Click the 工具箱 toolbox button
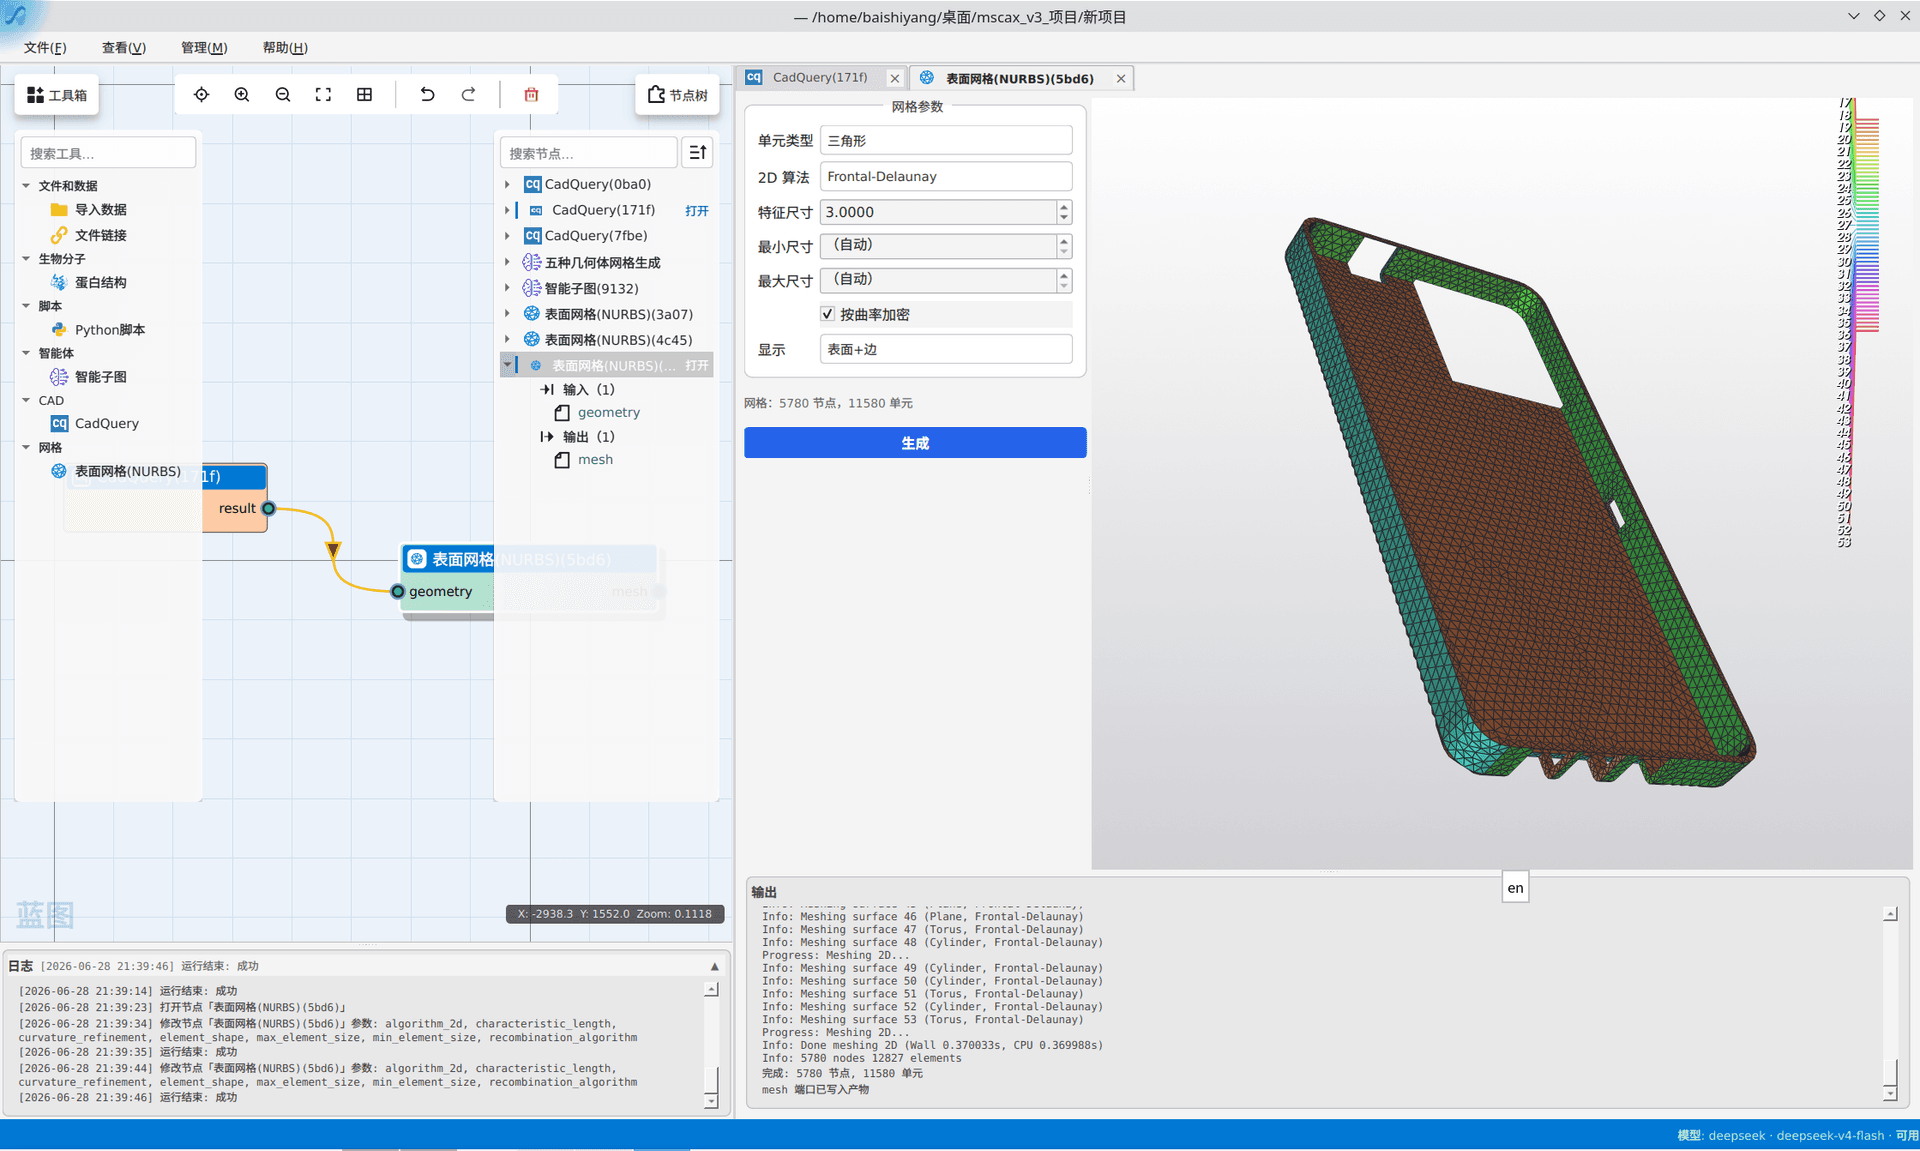 click(57, 94)
